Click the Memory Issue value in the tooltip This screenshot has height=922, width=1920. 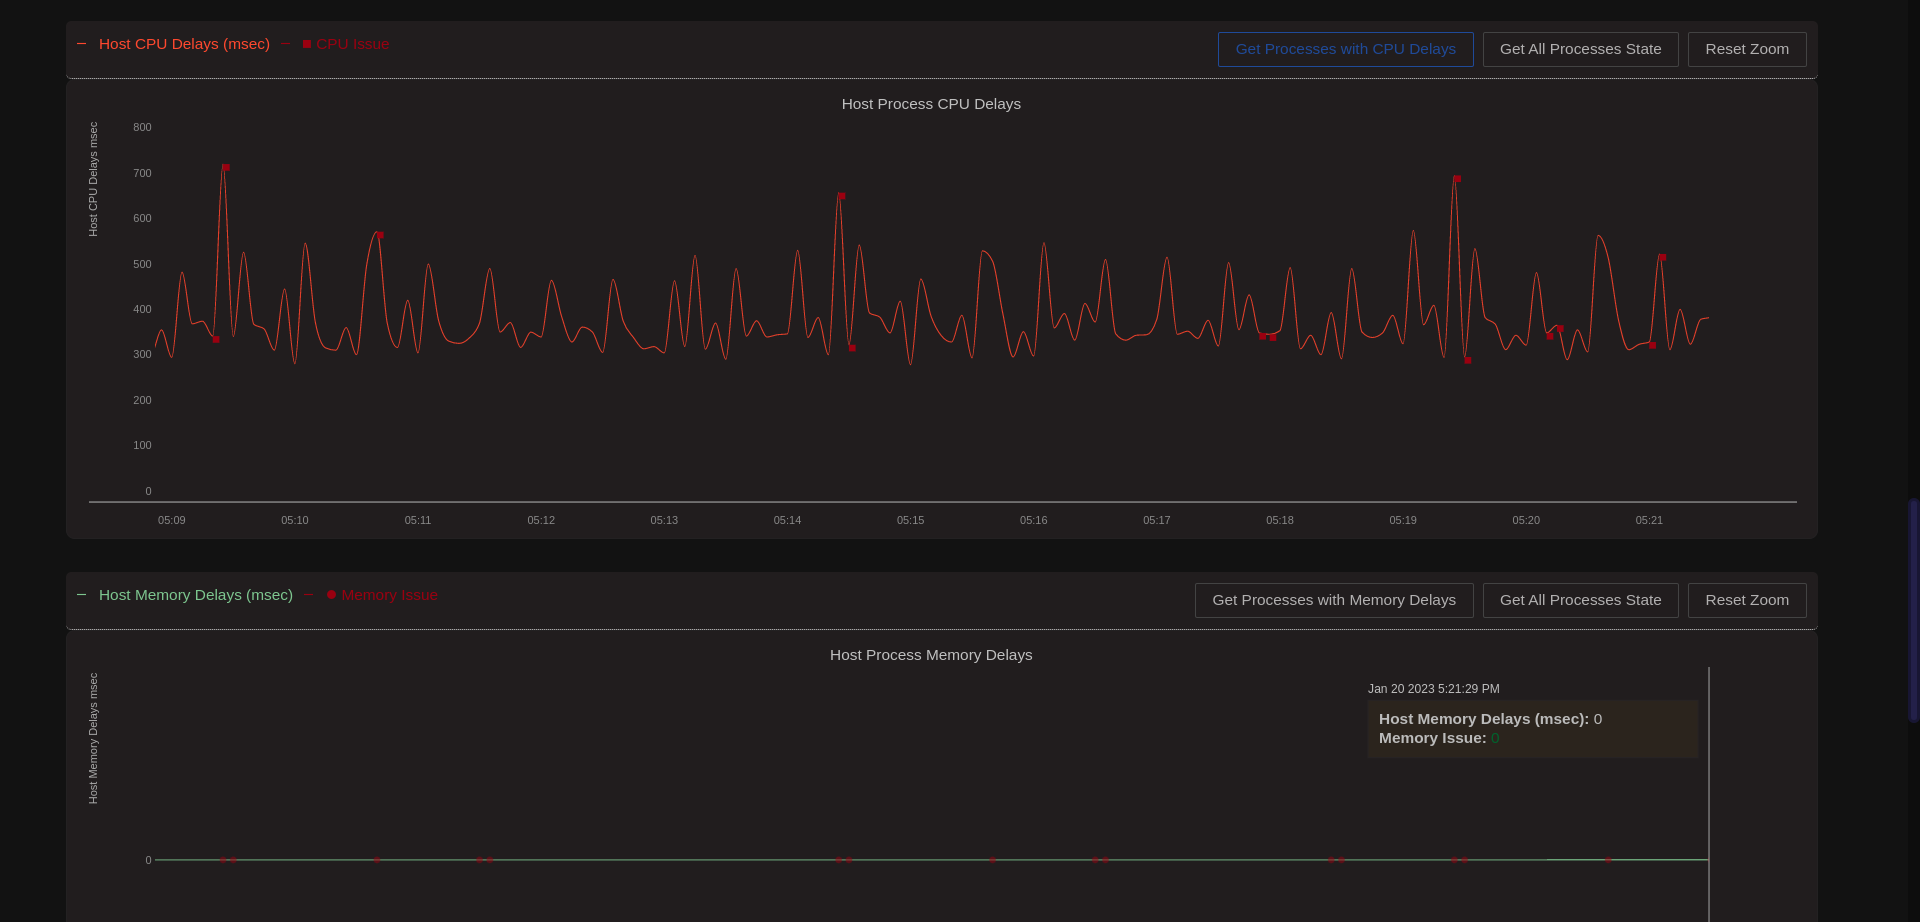[x=1495, y=738]
